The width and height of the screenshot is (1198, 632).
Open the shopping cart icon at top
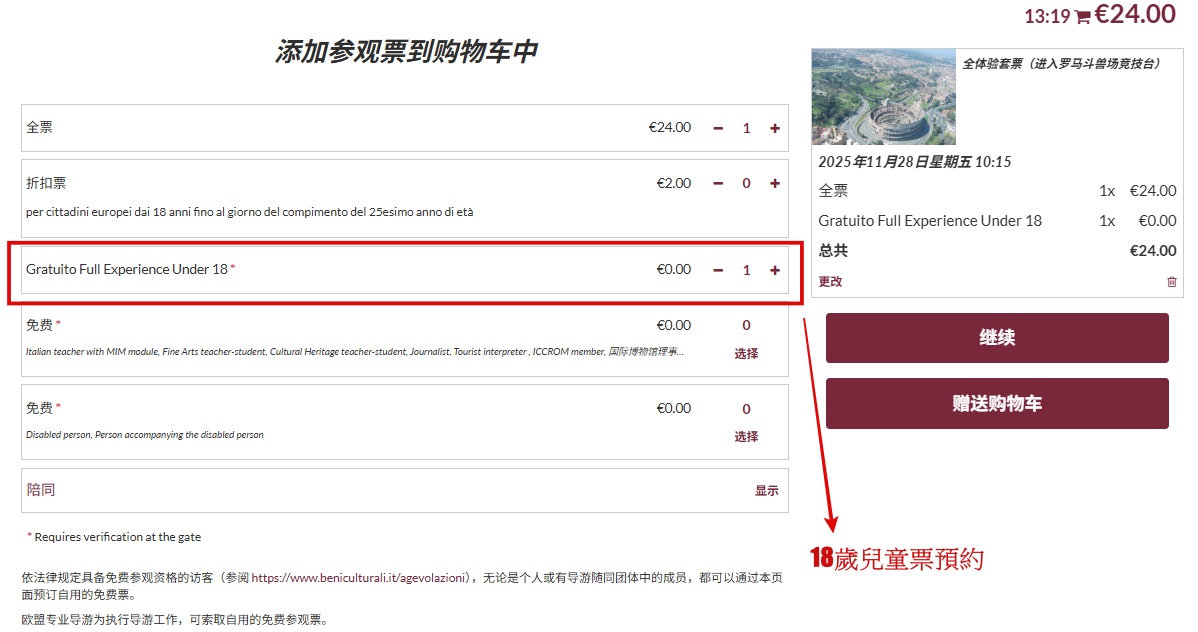[x=1082, y=17]
